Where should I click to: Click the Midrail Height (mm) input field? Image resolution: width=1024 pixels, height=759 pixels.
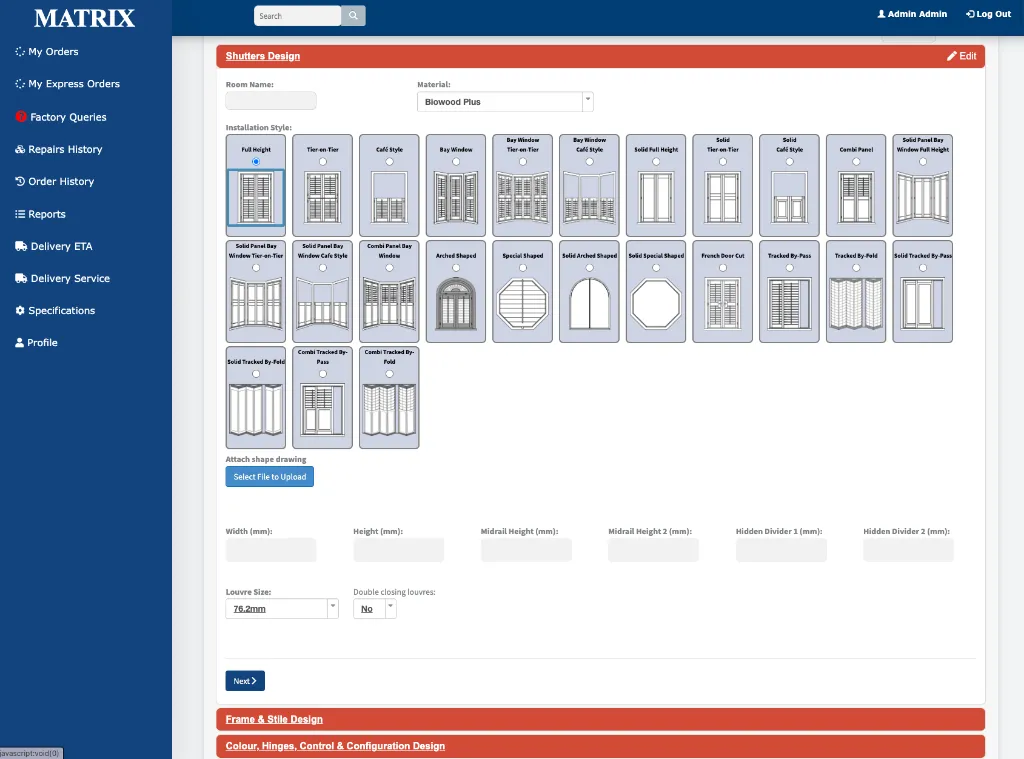click(x=526, y=550)
